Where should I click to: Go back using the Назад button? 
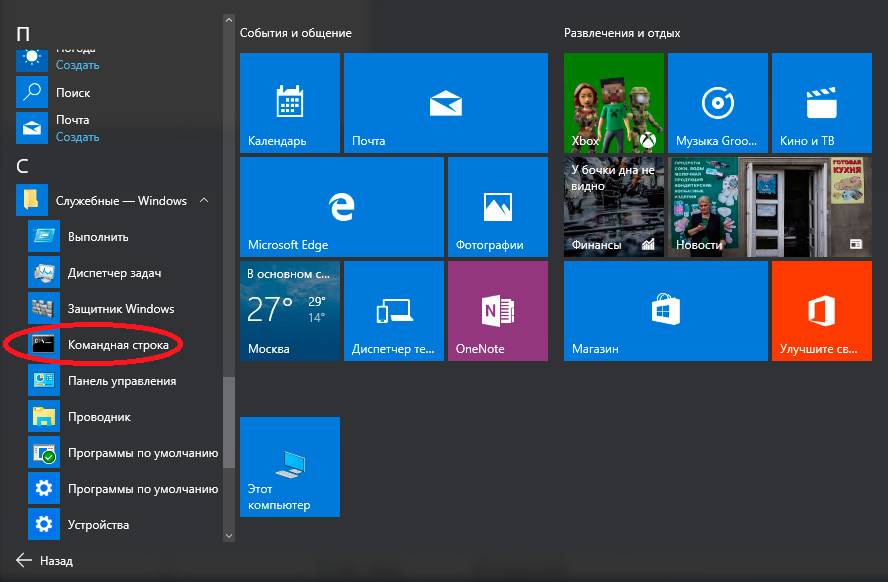point(45,561)
